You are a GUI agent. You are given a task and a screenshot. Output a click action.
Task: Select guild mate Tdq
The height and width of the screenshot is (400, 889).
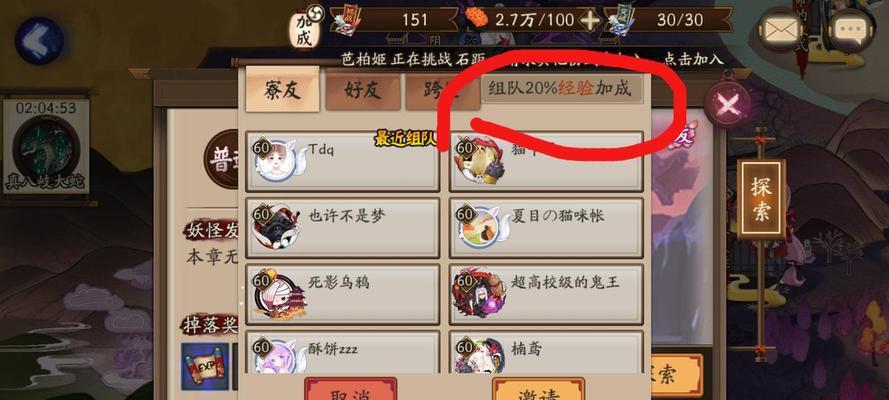(343, 161)
